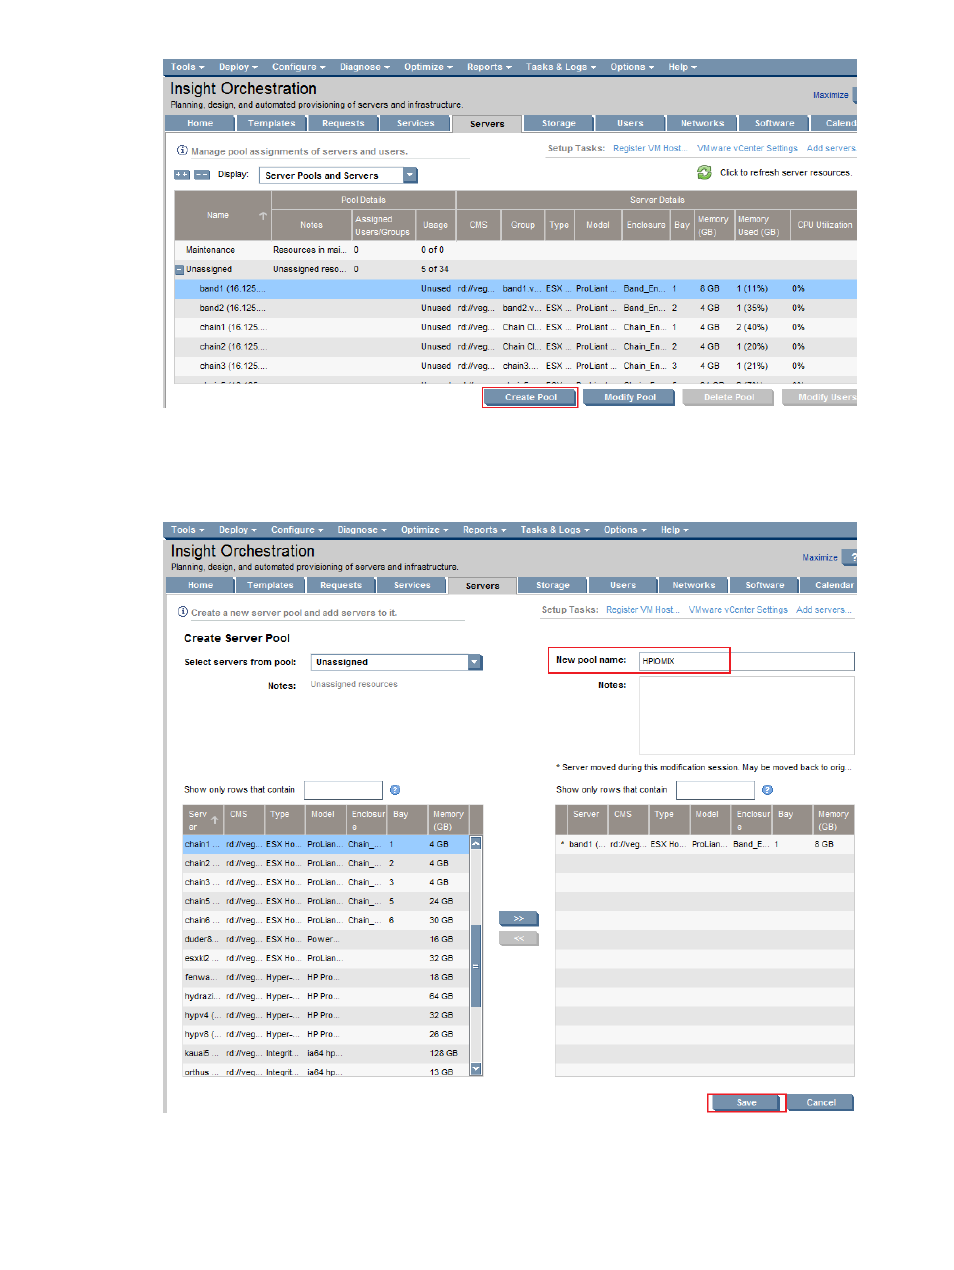Click left server list scrollbar thumb
The image size is (954, 1270).
[x=476, y=966]
